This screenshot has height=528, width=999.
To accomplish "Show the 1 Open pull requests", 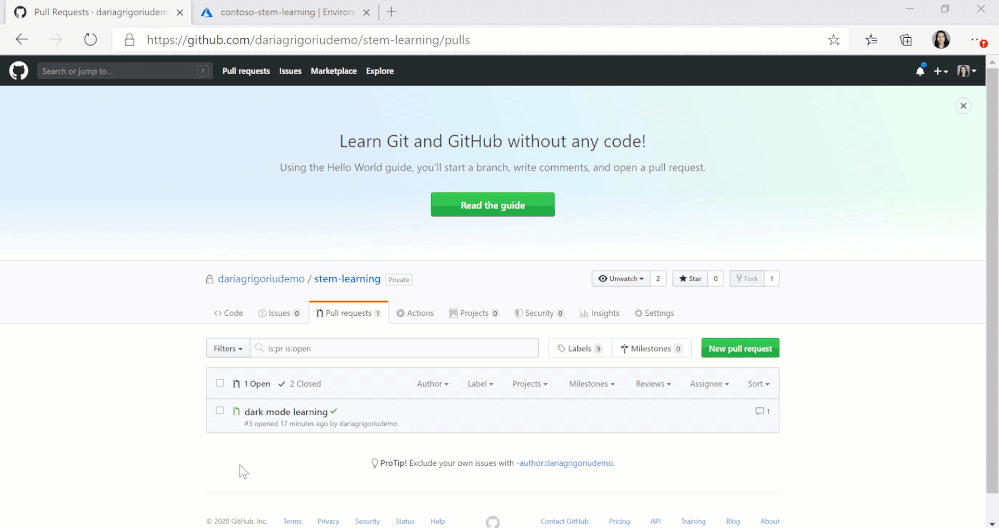I will click(x=251, y=383).
